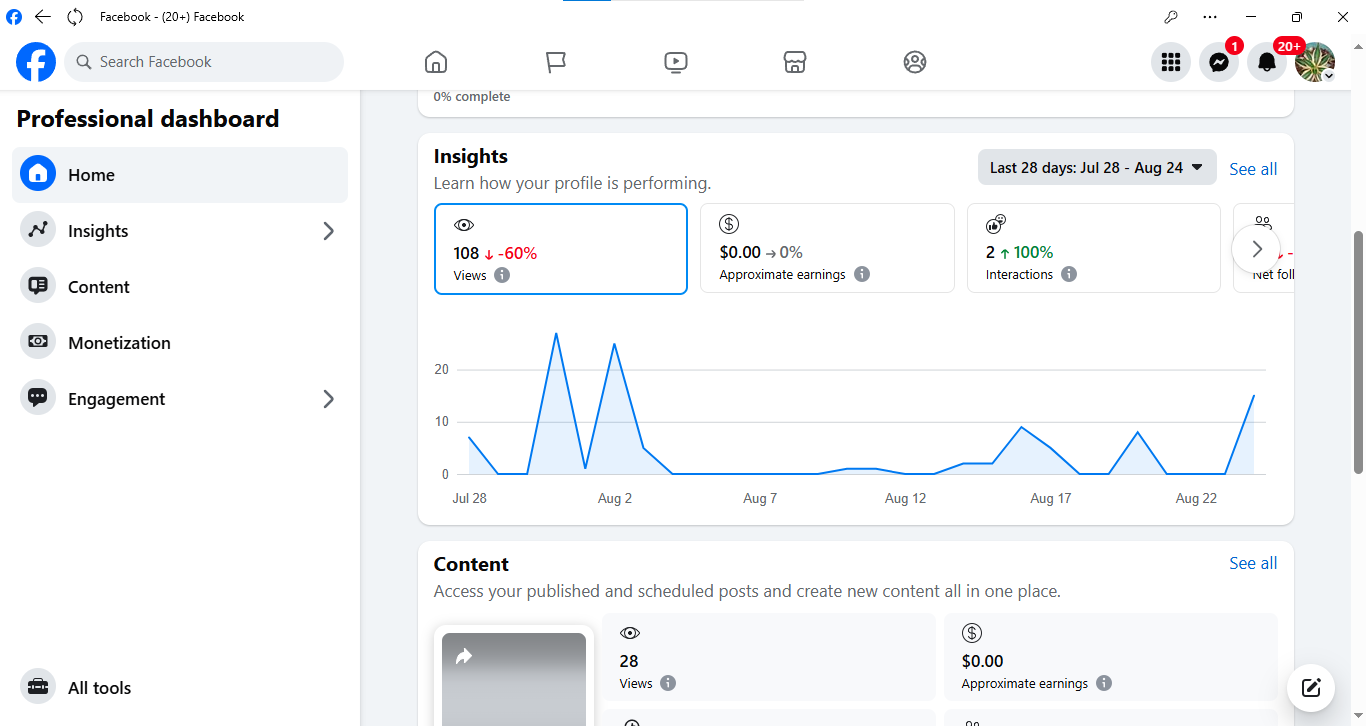Select the Interactions metric card
This screenshot has width=1366, height=726.
(x=1094, y=249)
